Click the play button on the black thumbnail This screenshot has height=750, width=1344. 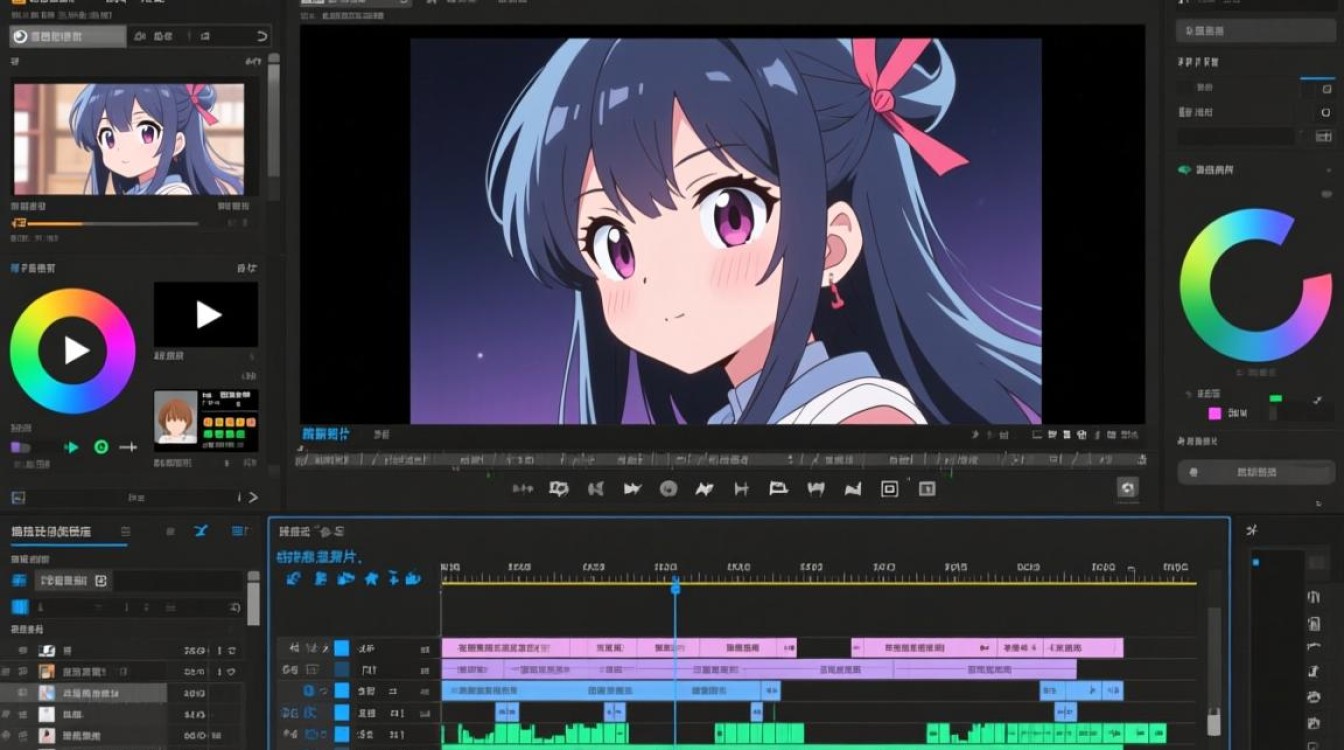coord(206,315)
